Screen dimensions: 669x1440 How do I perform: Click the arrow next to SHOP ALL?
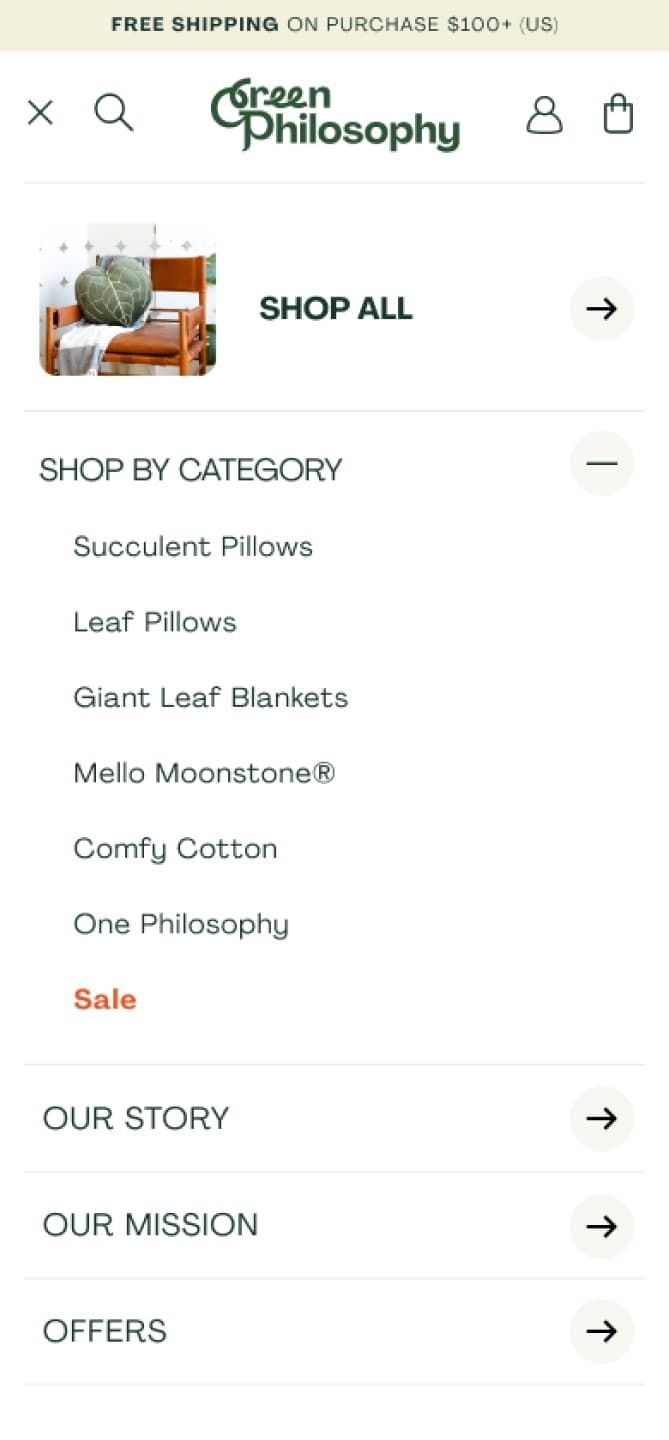pos(601,309)
